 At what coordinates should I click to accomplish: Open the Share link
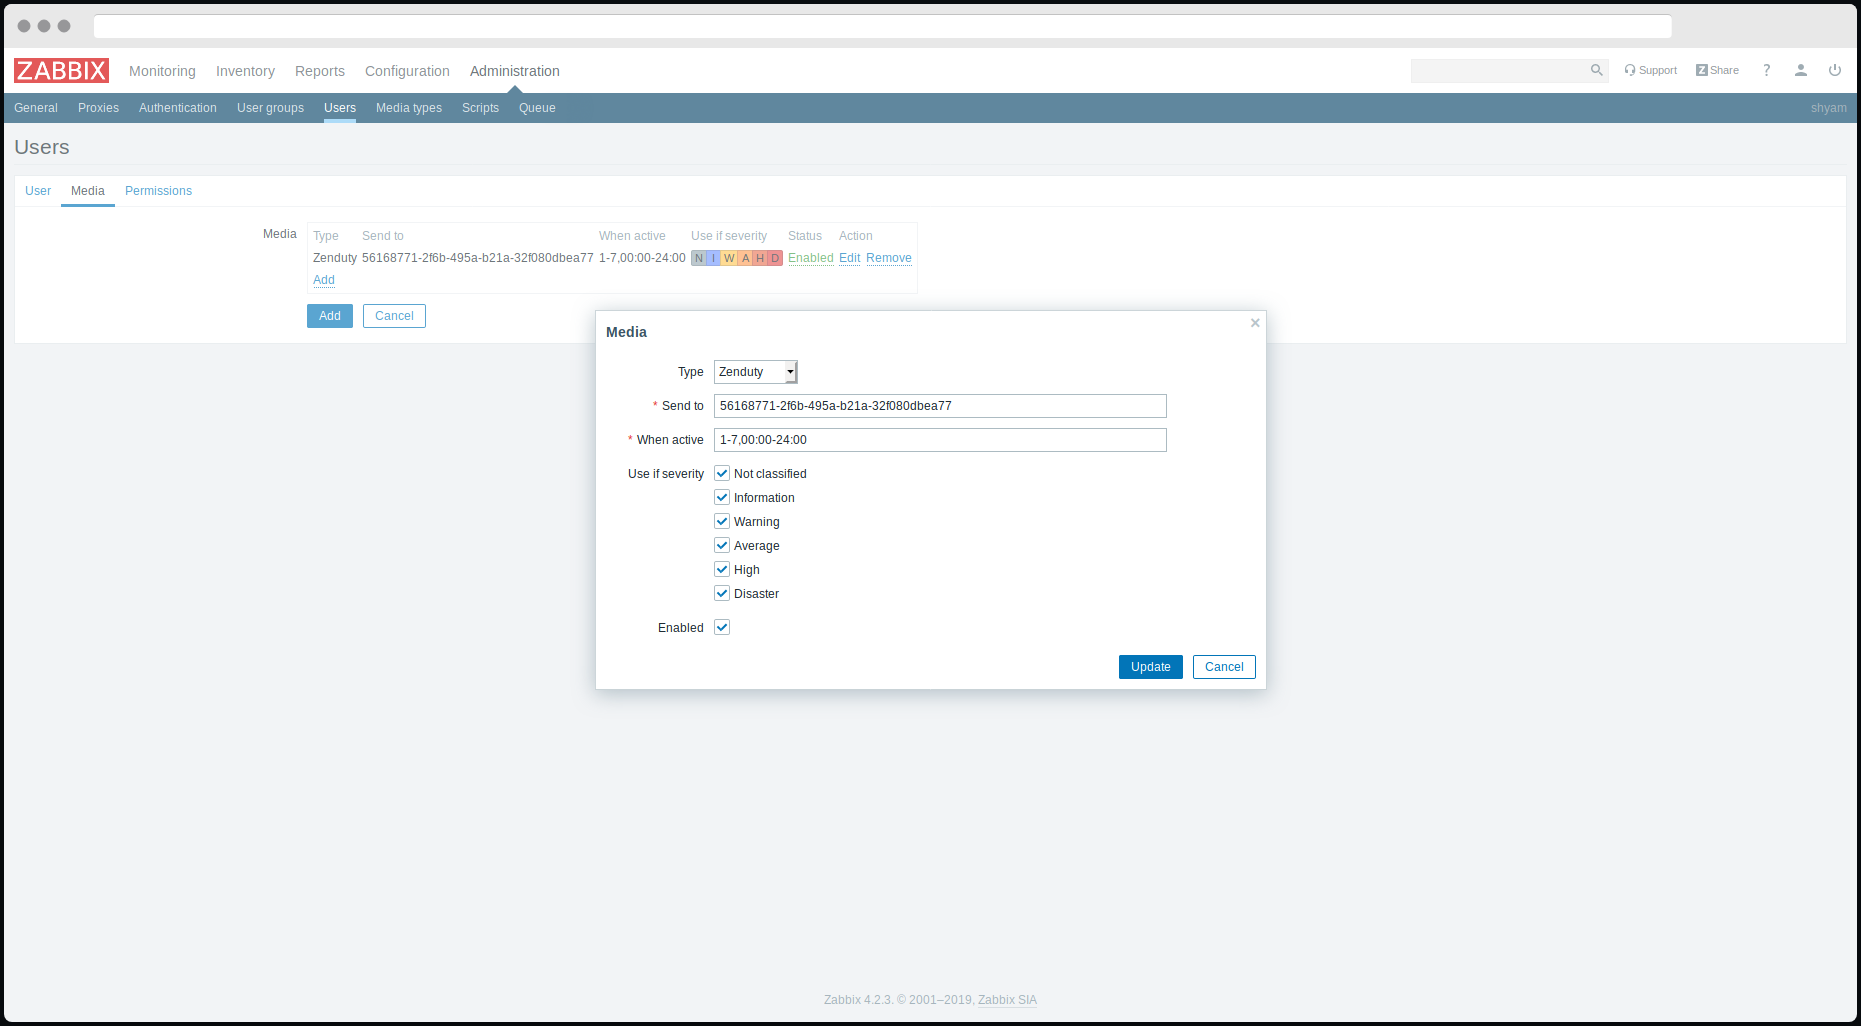tap(1717, 70)
